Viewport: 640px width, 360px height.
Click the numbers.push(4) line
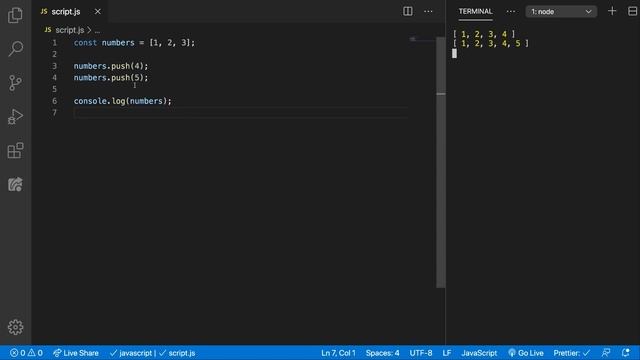[x=111, y=66]
